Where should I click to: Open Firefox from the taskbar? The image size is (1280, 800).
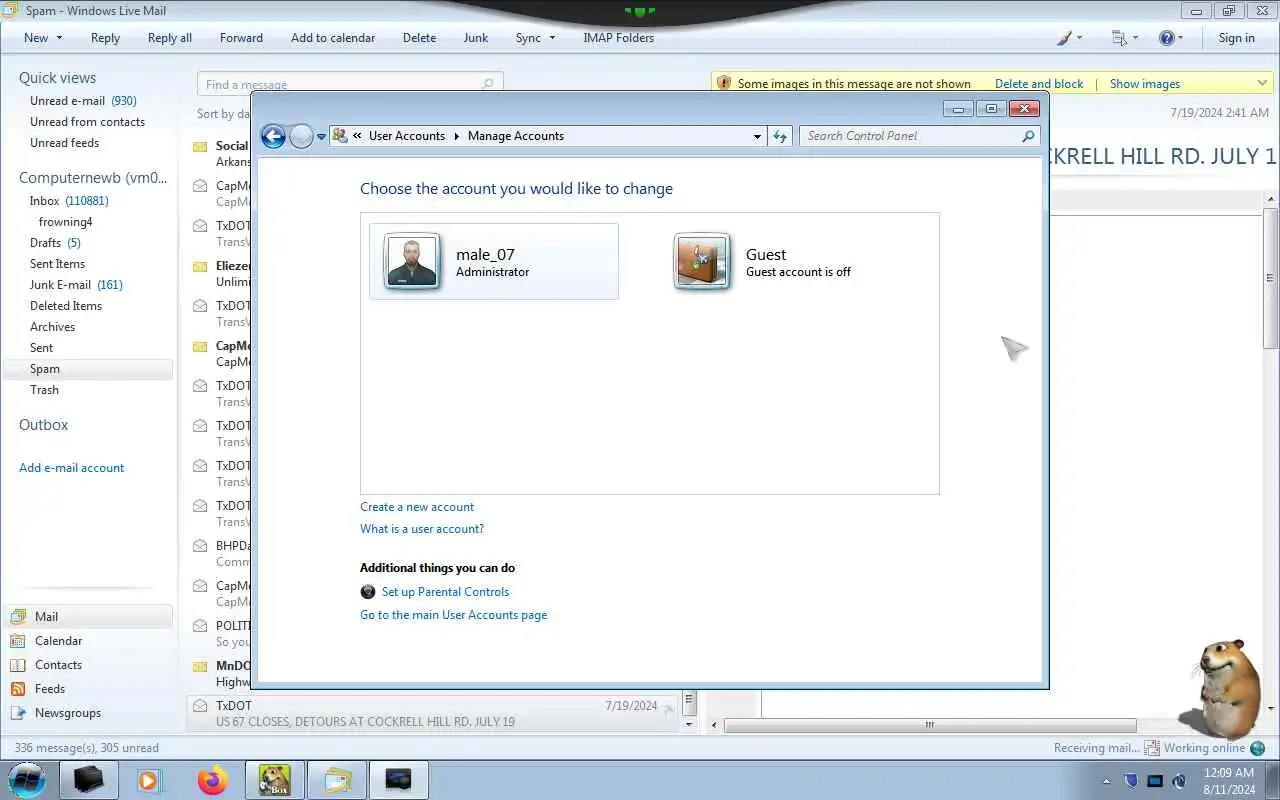tap(212, 780)
